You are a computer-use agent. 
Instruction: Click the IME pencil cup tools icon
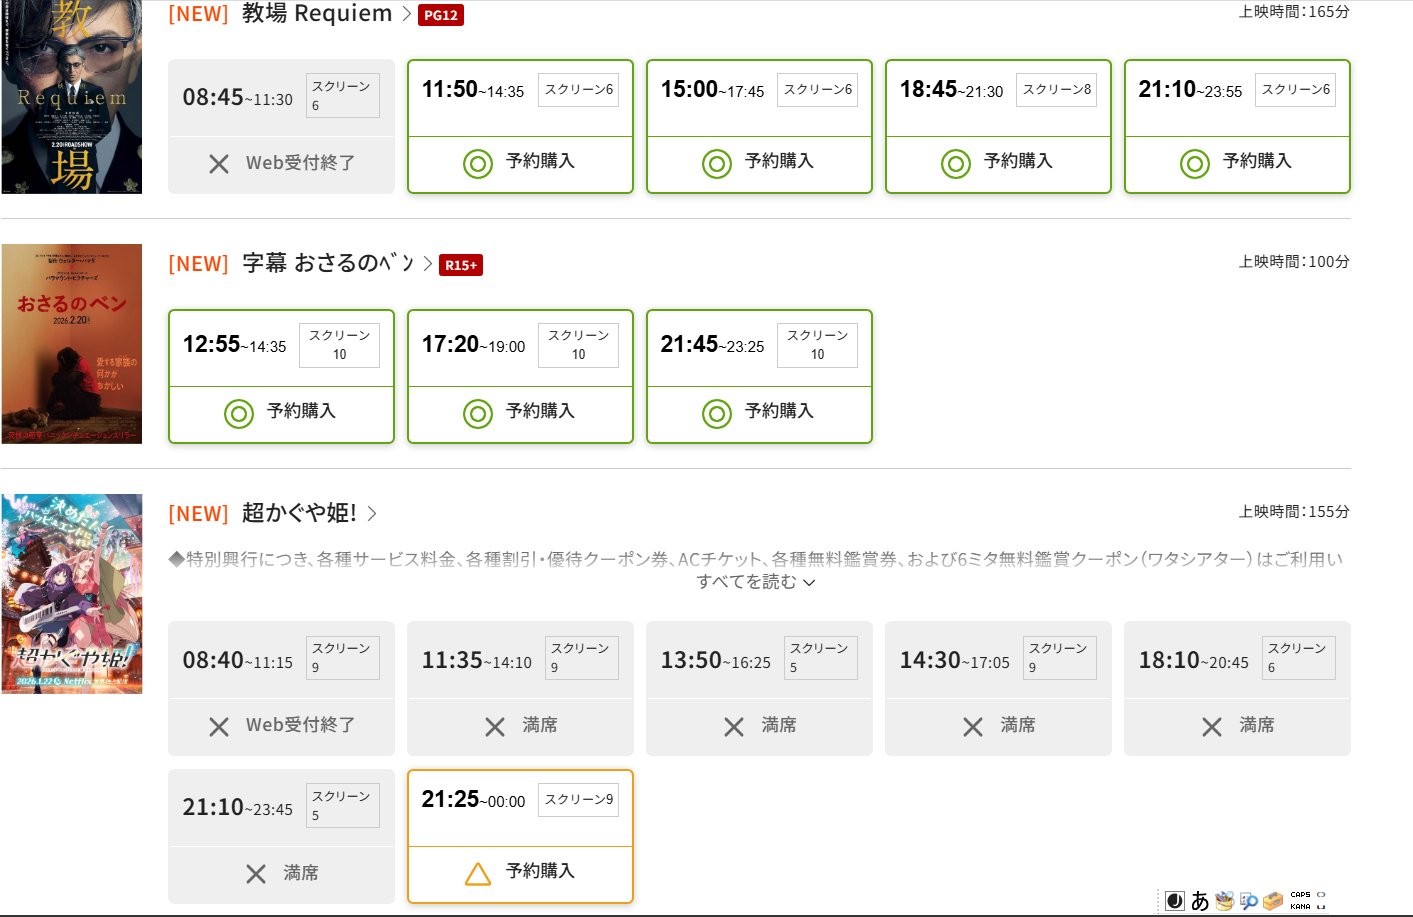1225,901
